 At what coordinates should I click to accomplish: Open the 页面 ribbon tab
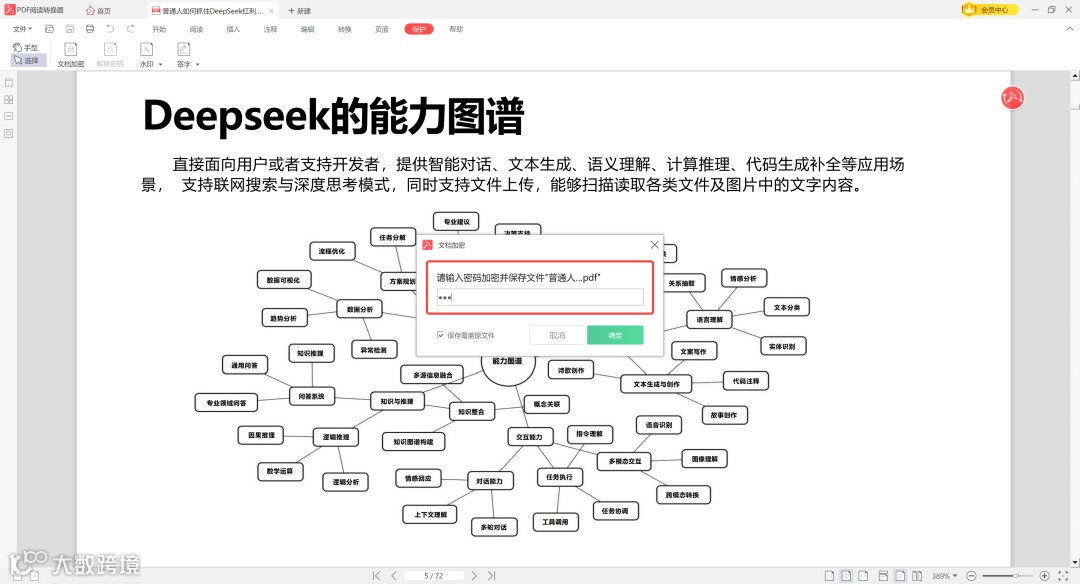click(382, 30)
